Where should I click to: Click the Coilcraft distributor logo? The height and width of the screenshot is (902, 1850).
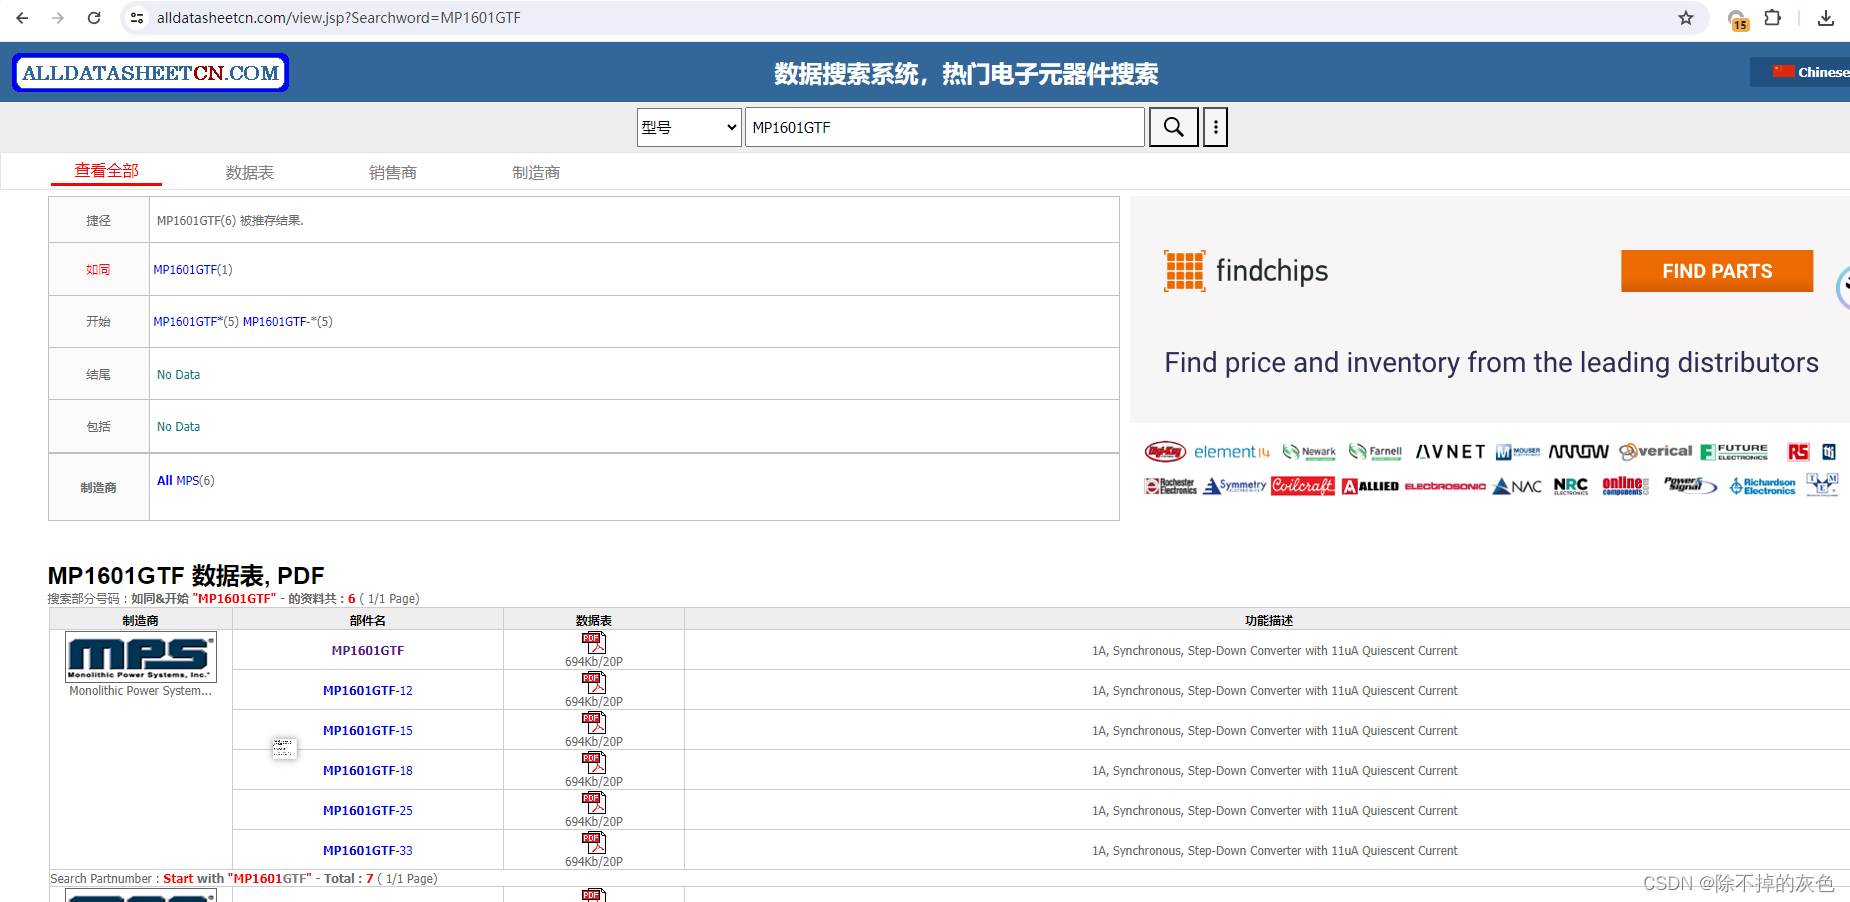click(x=1302, y=486)
